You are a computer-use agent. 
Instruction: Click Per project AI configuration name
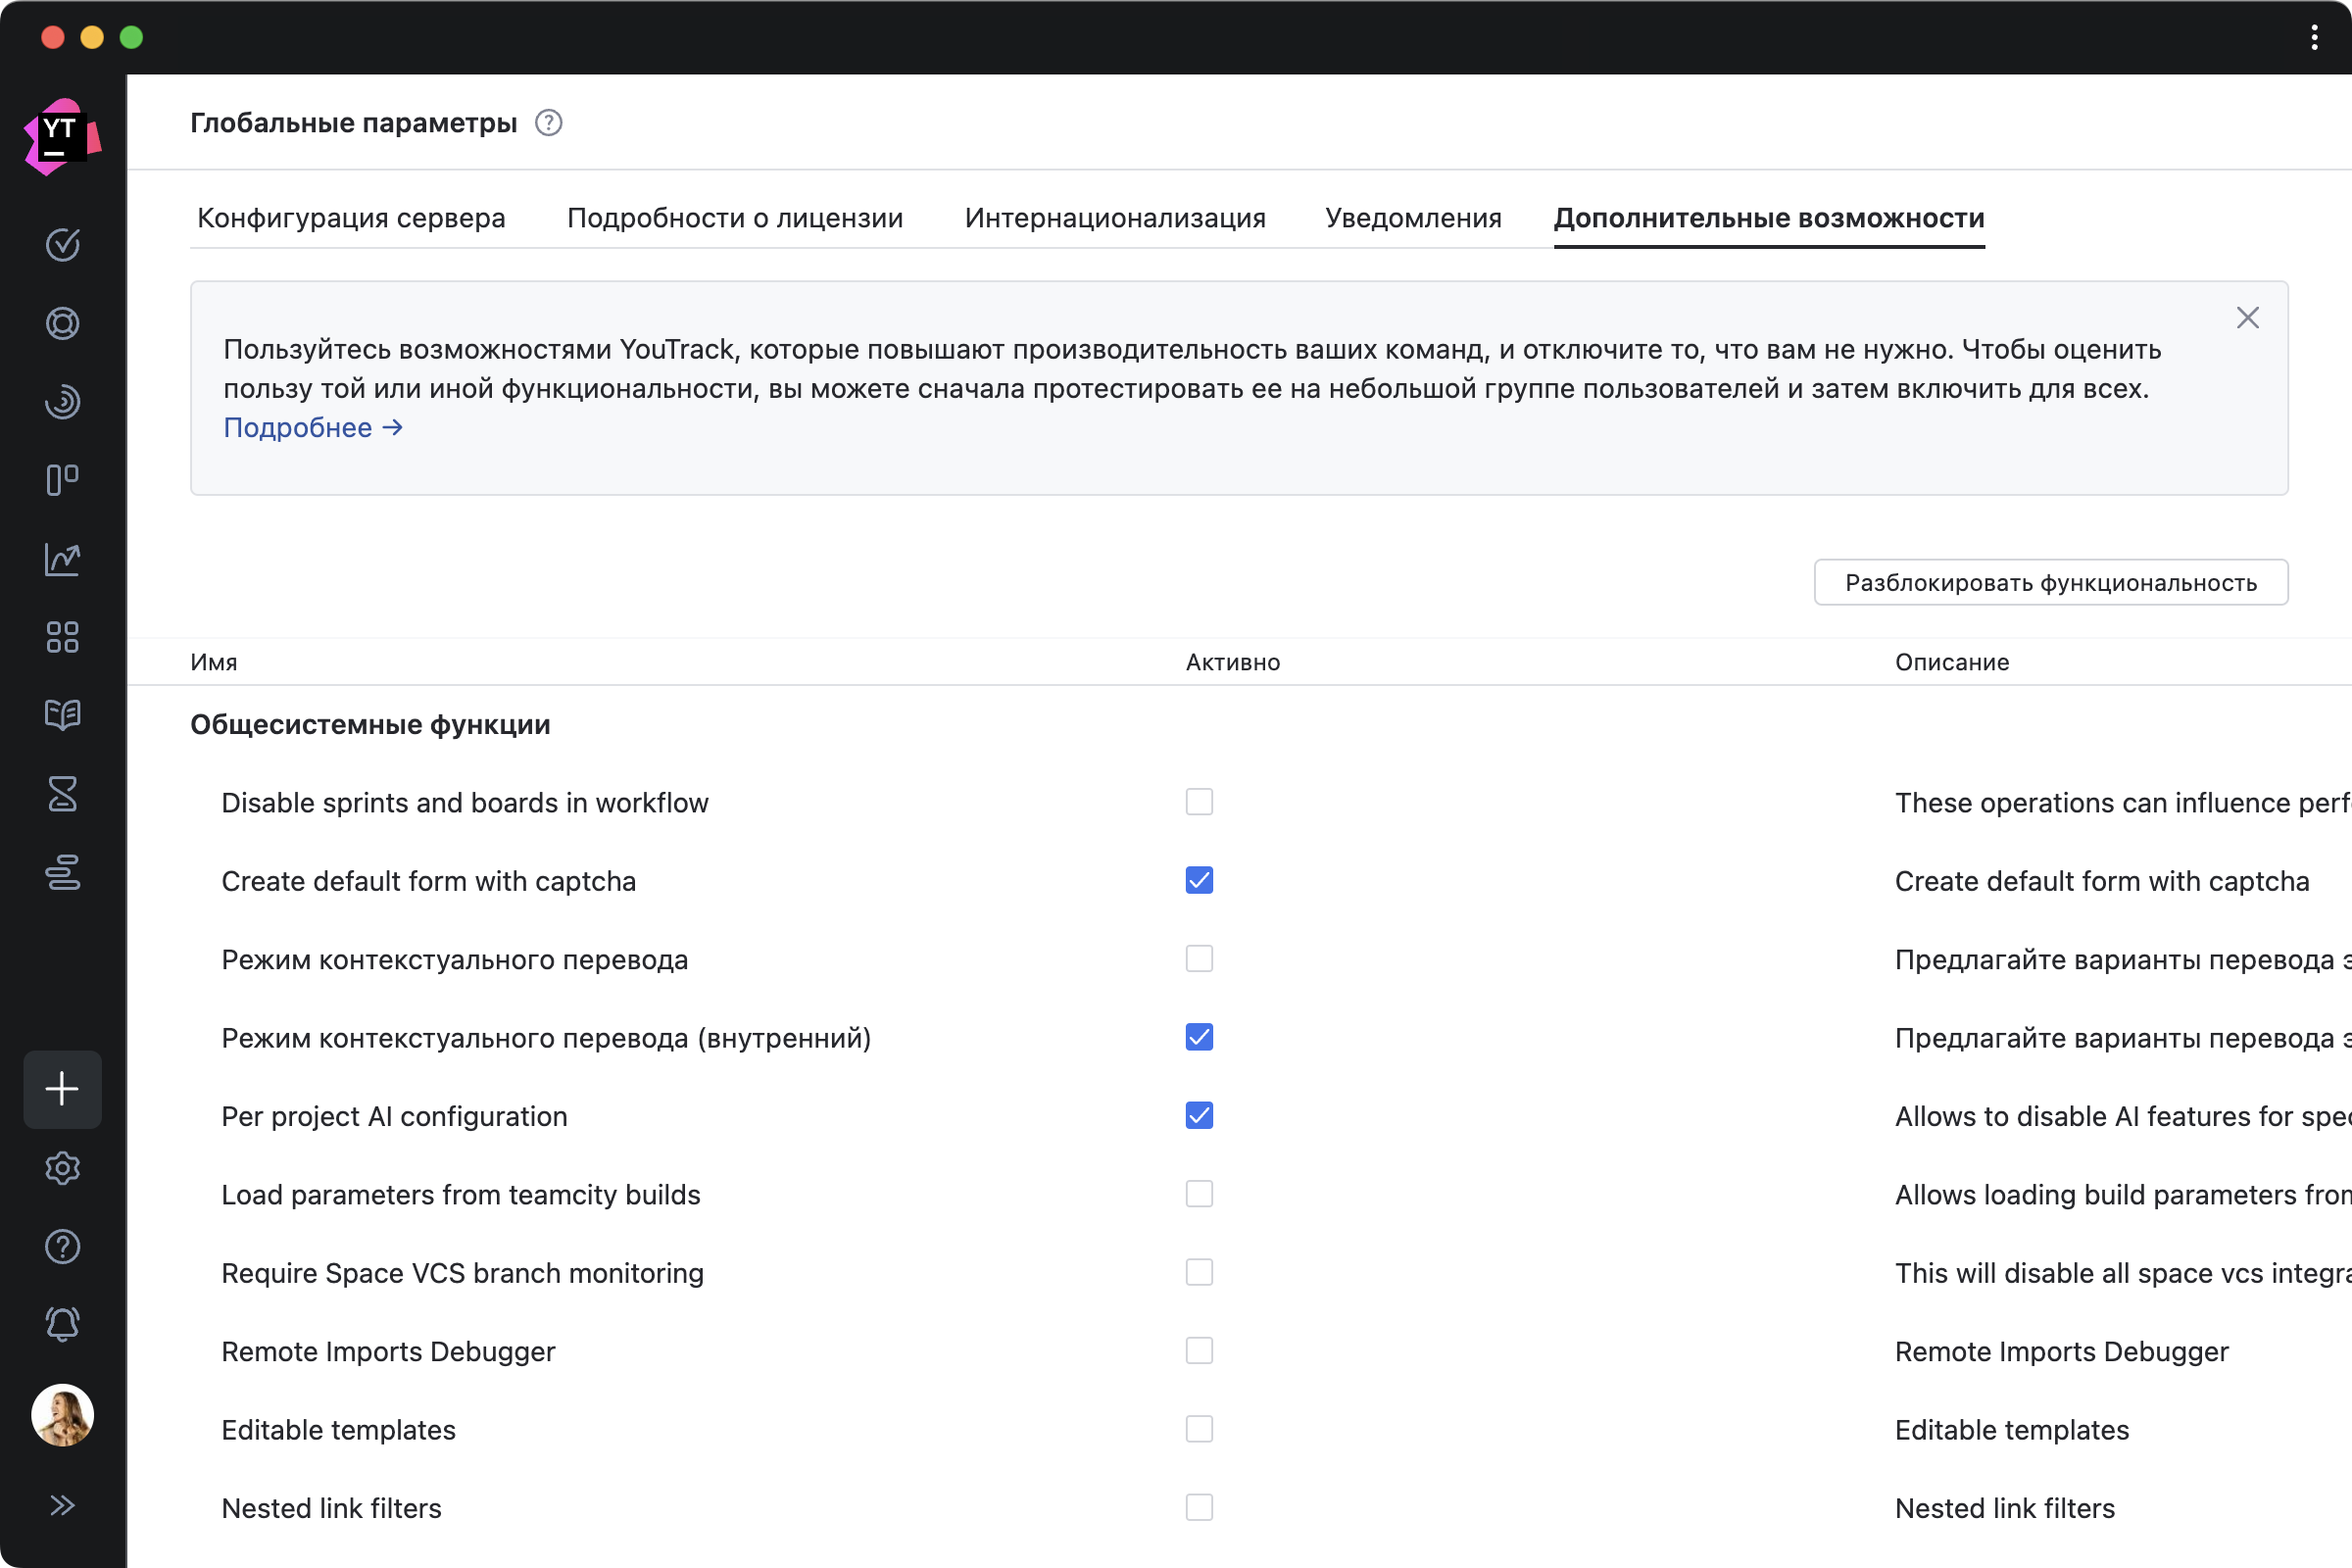[x=394, y=1116]
